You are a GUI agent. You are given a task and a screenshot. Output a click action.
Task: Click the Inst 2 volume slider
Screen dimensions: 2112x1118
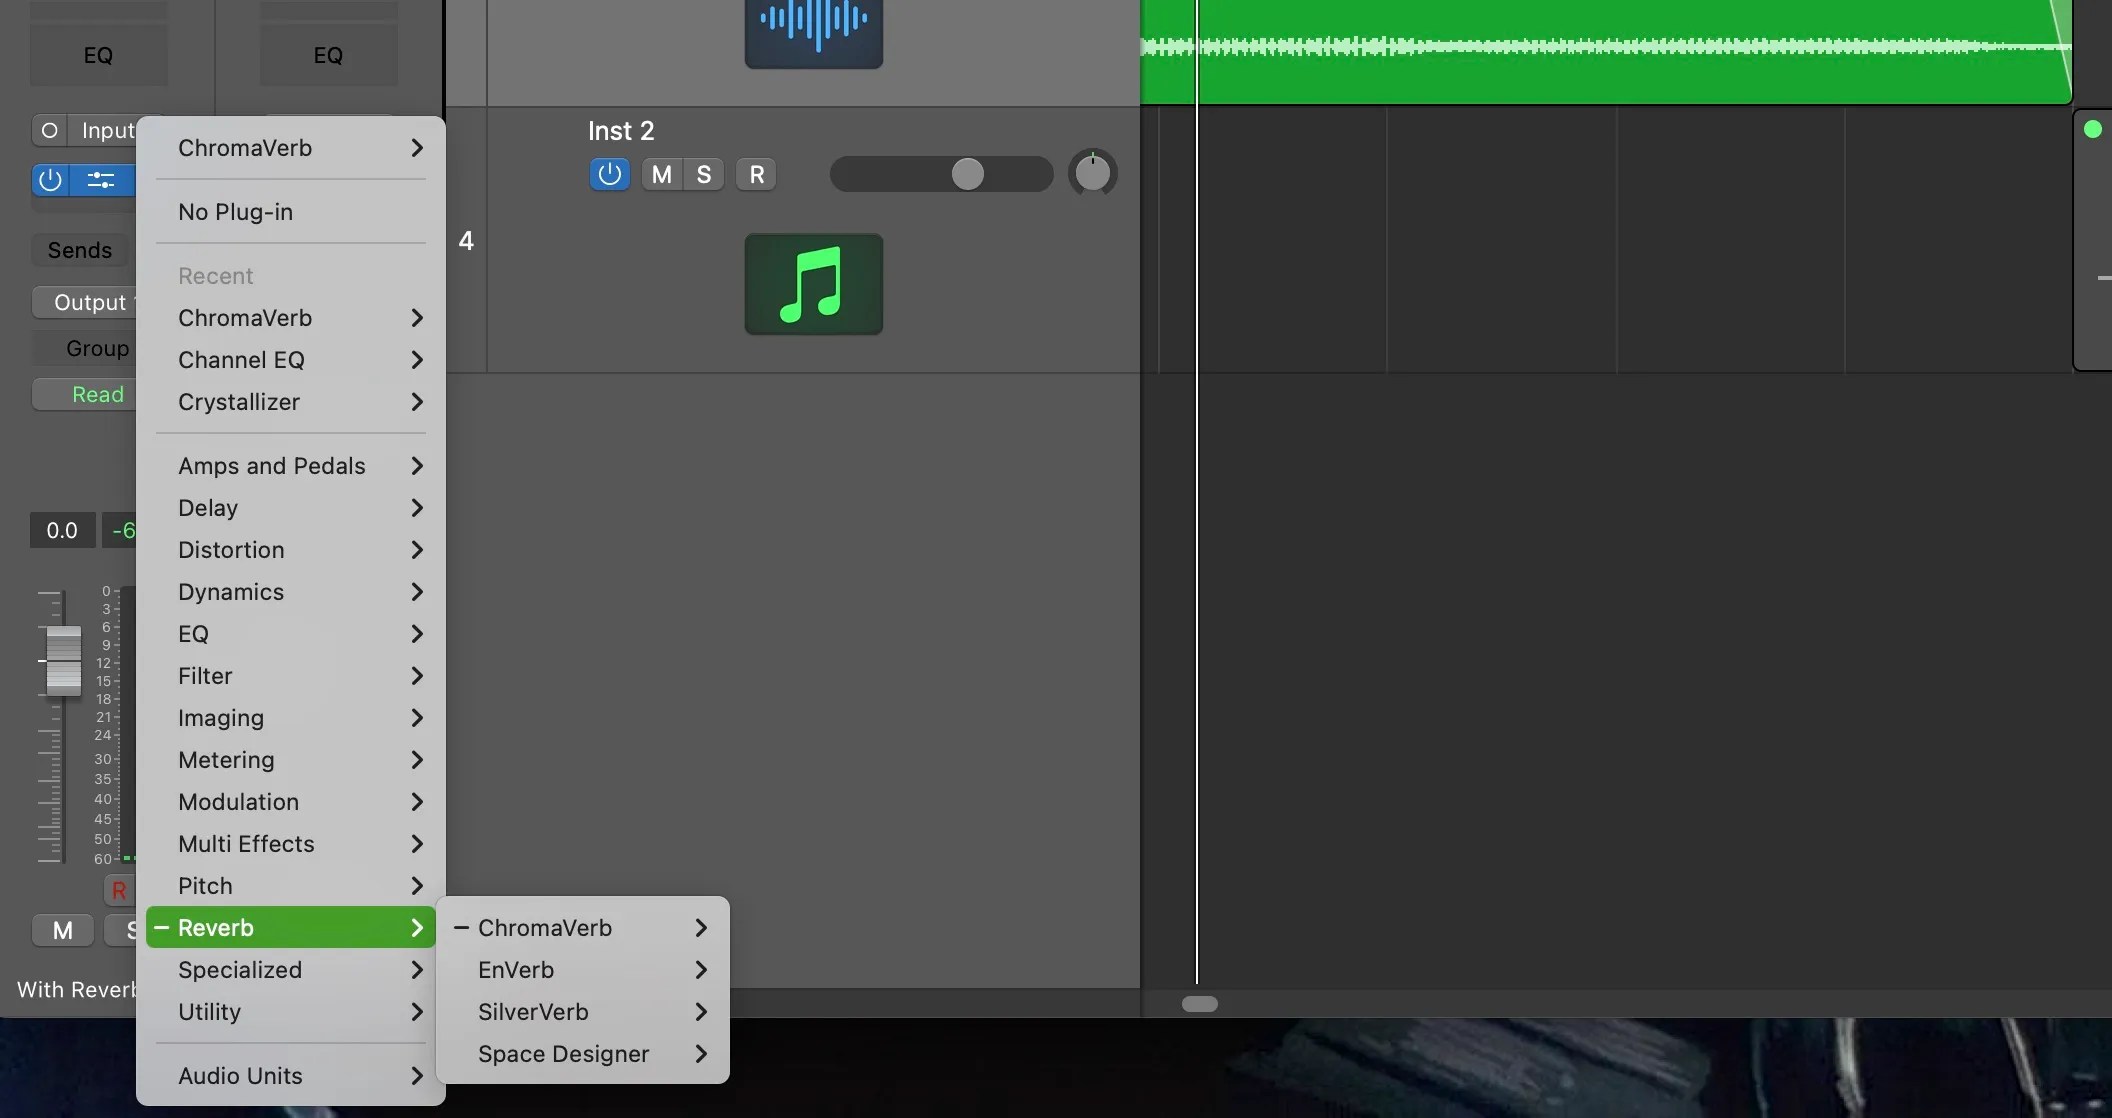[966, 174]
